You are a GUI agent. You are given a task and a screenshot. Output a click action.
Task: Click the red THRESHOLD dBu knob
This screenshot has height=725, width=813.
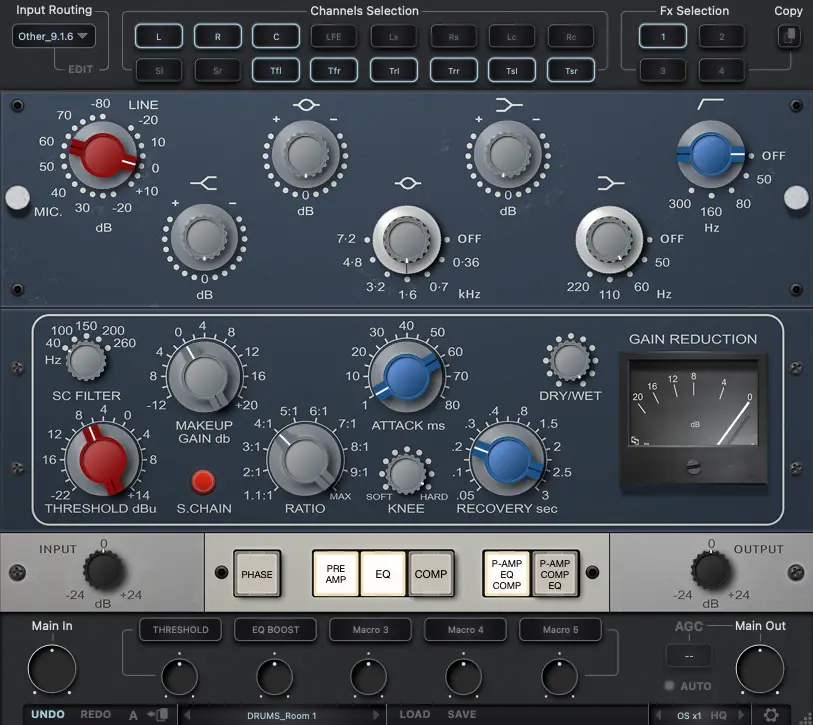(x=103, y=459)
